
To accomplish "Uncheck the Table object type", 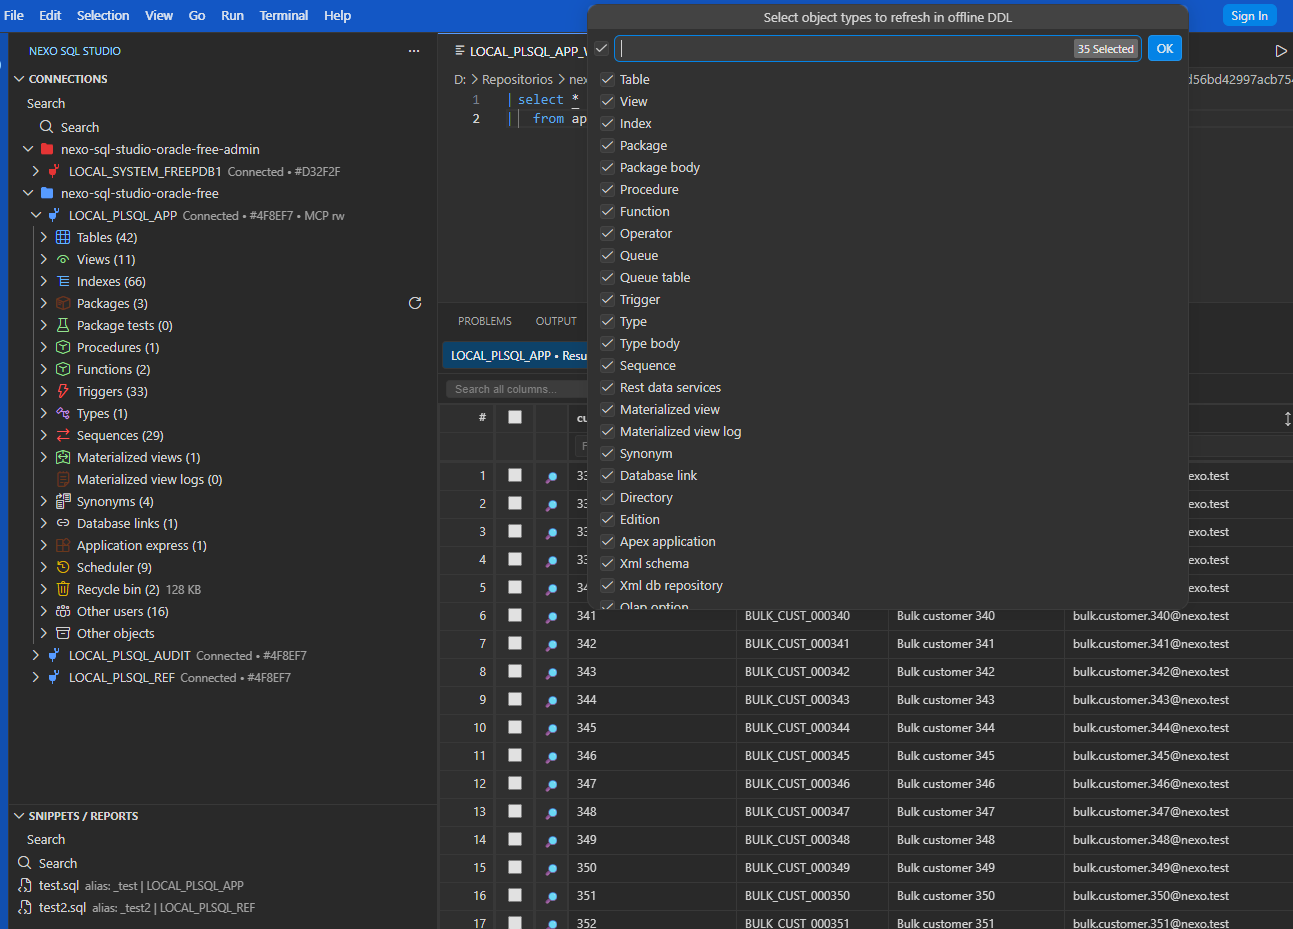I will [x=607, y=79].
